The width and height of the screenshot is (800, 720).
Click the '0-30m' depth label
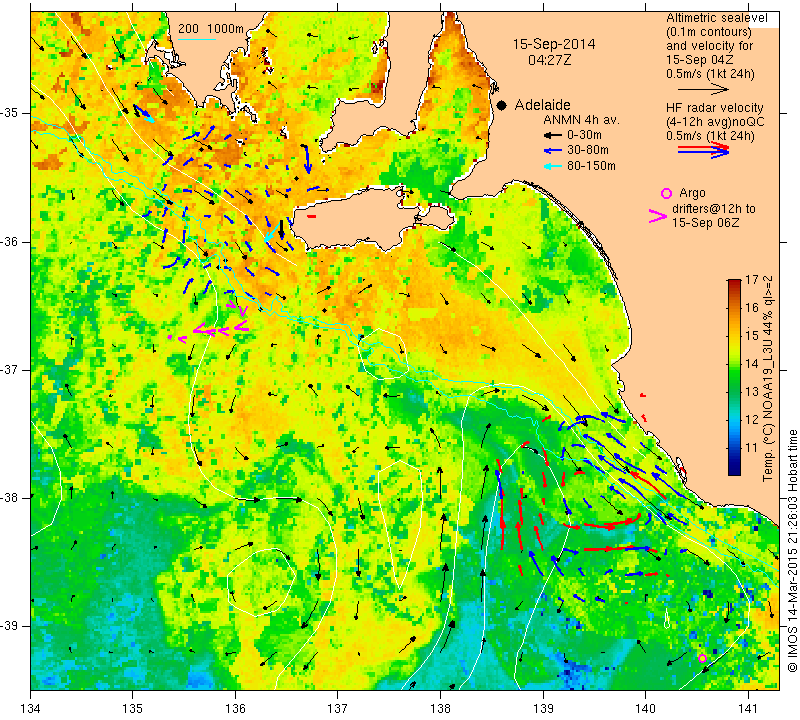coord(584,135)
